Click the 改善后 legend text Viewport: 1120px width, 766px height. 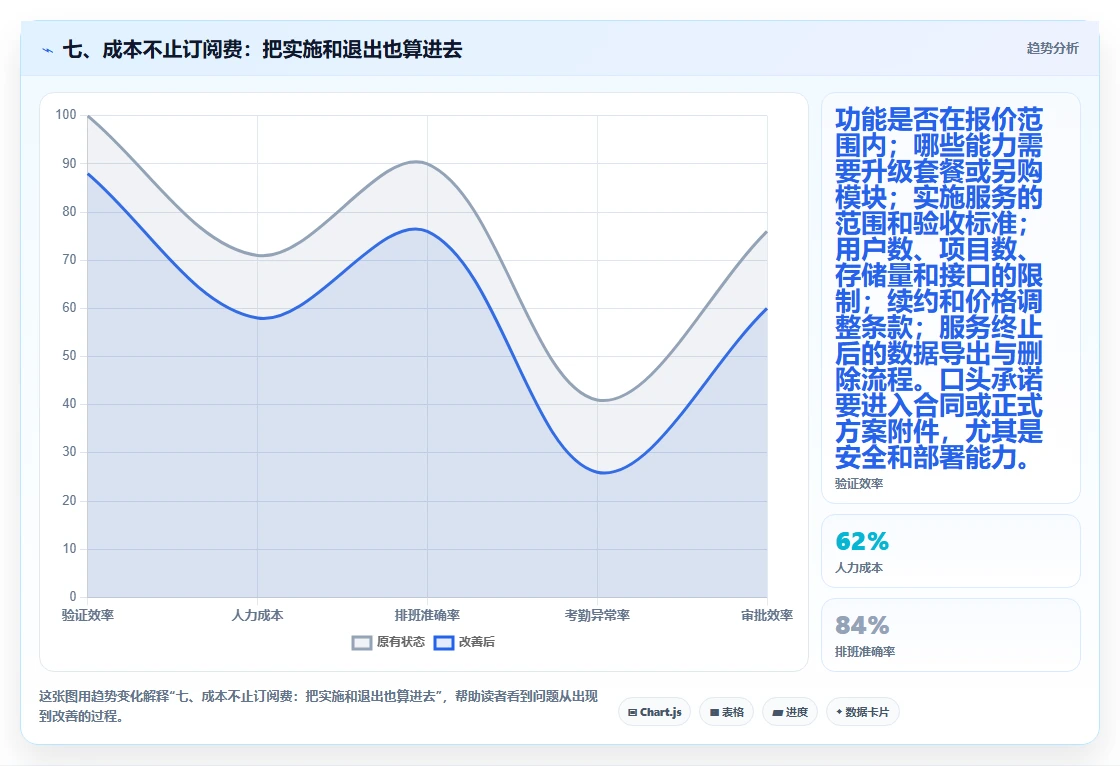click(476, 642)
